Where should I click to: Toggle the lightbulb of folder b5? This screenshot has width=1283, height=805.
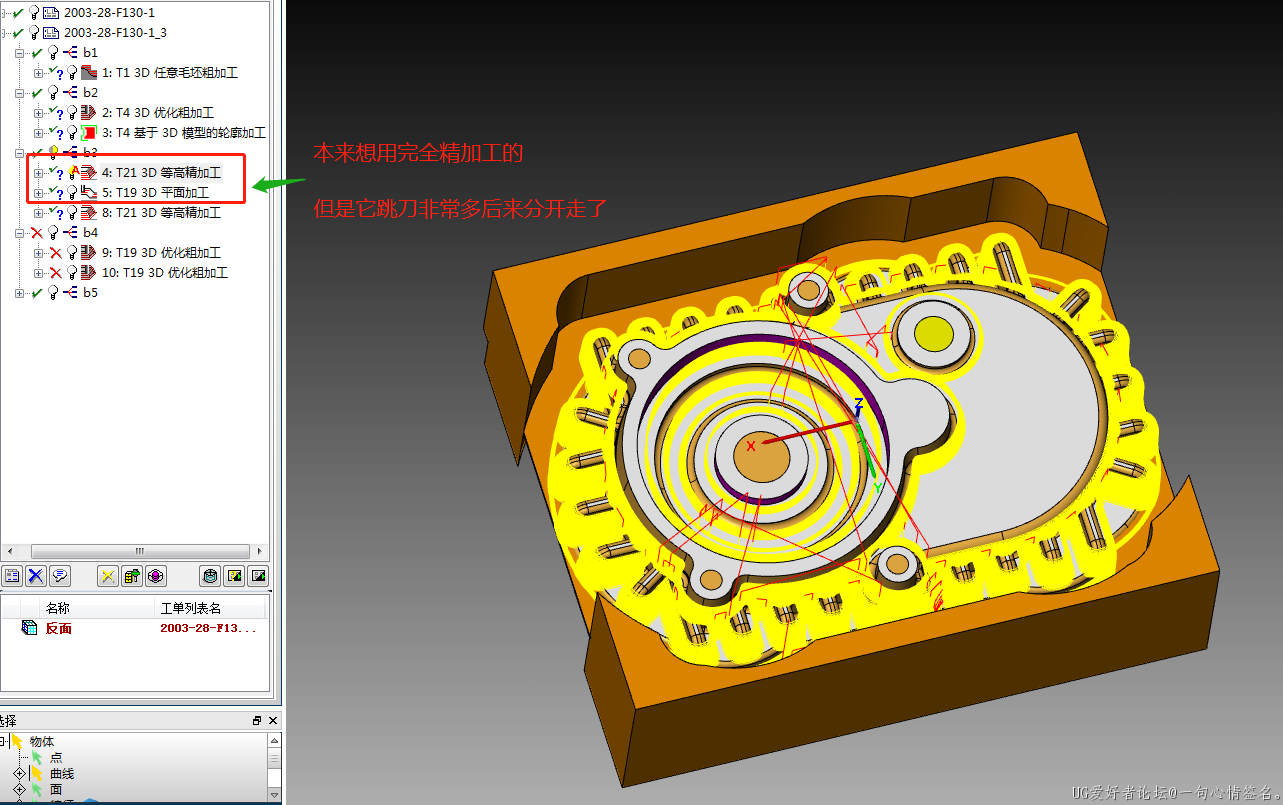53,293
